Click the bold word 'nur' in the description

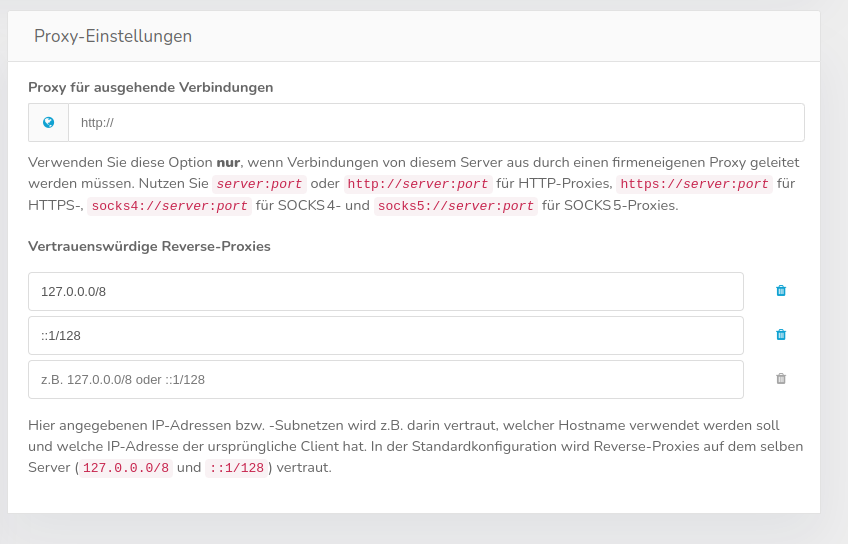[x=228, y=161]
